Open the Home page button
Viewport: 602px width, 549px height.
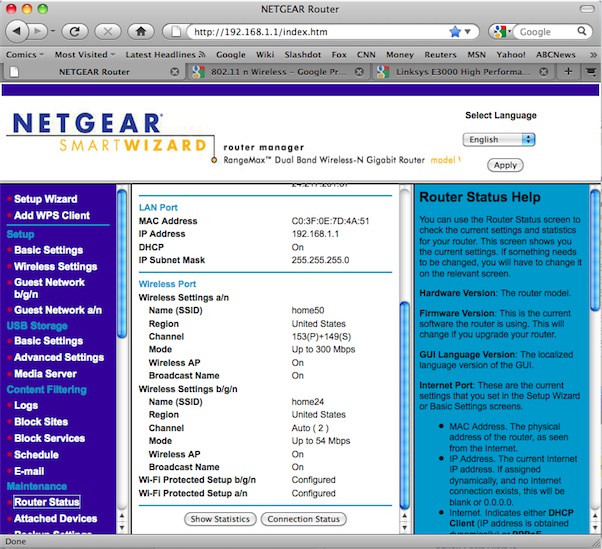pyautogui.click(x=141, y=31)
